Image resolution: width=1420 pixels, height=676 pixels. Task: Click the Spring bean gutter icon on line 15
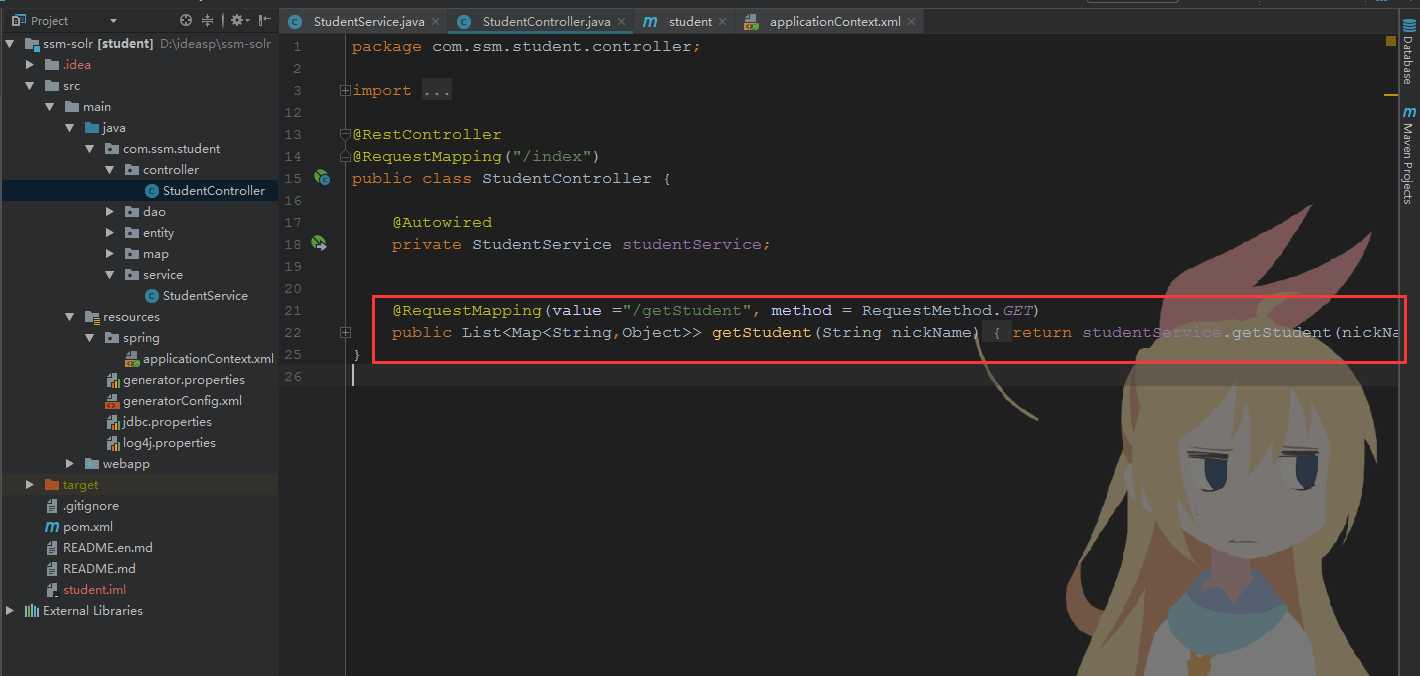click(321, 177)
